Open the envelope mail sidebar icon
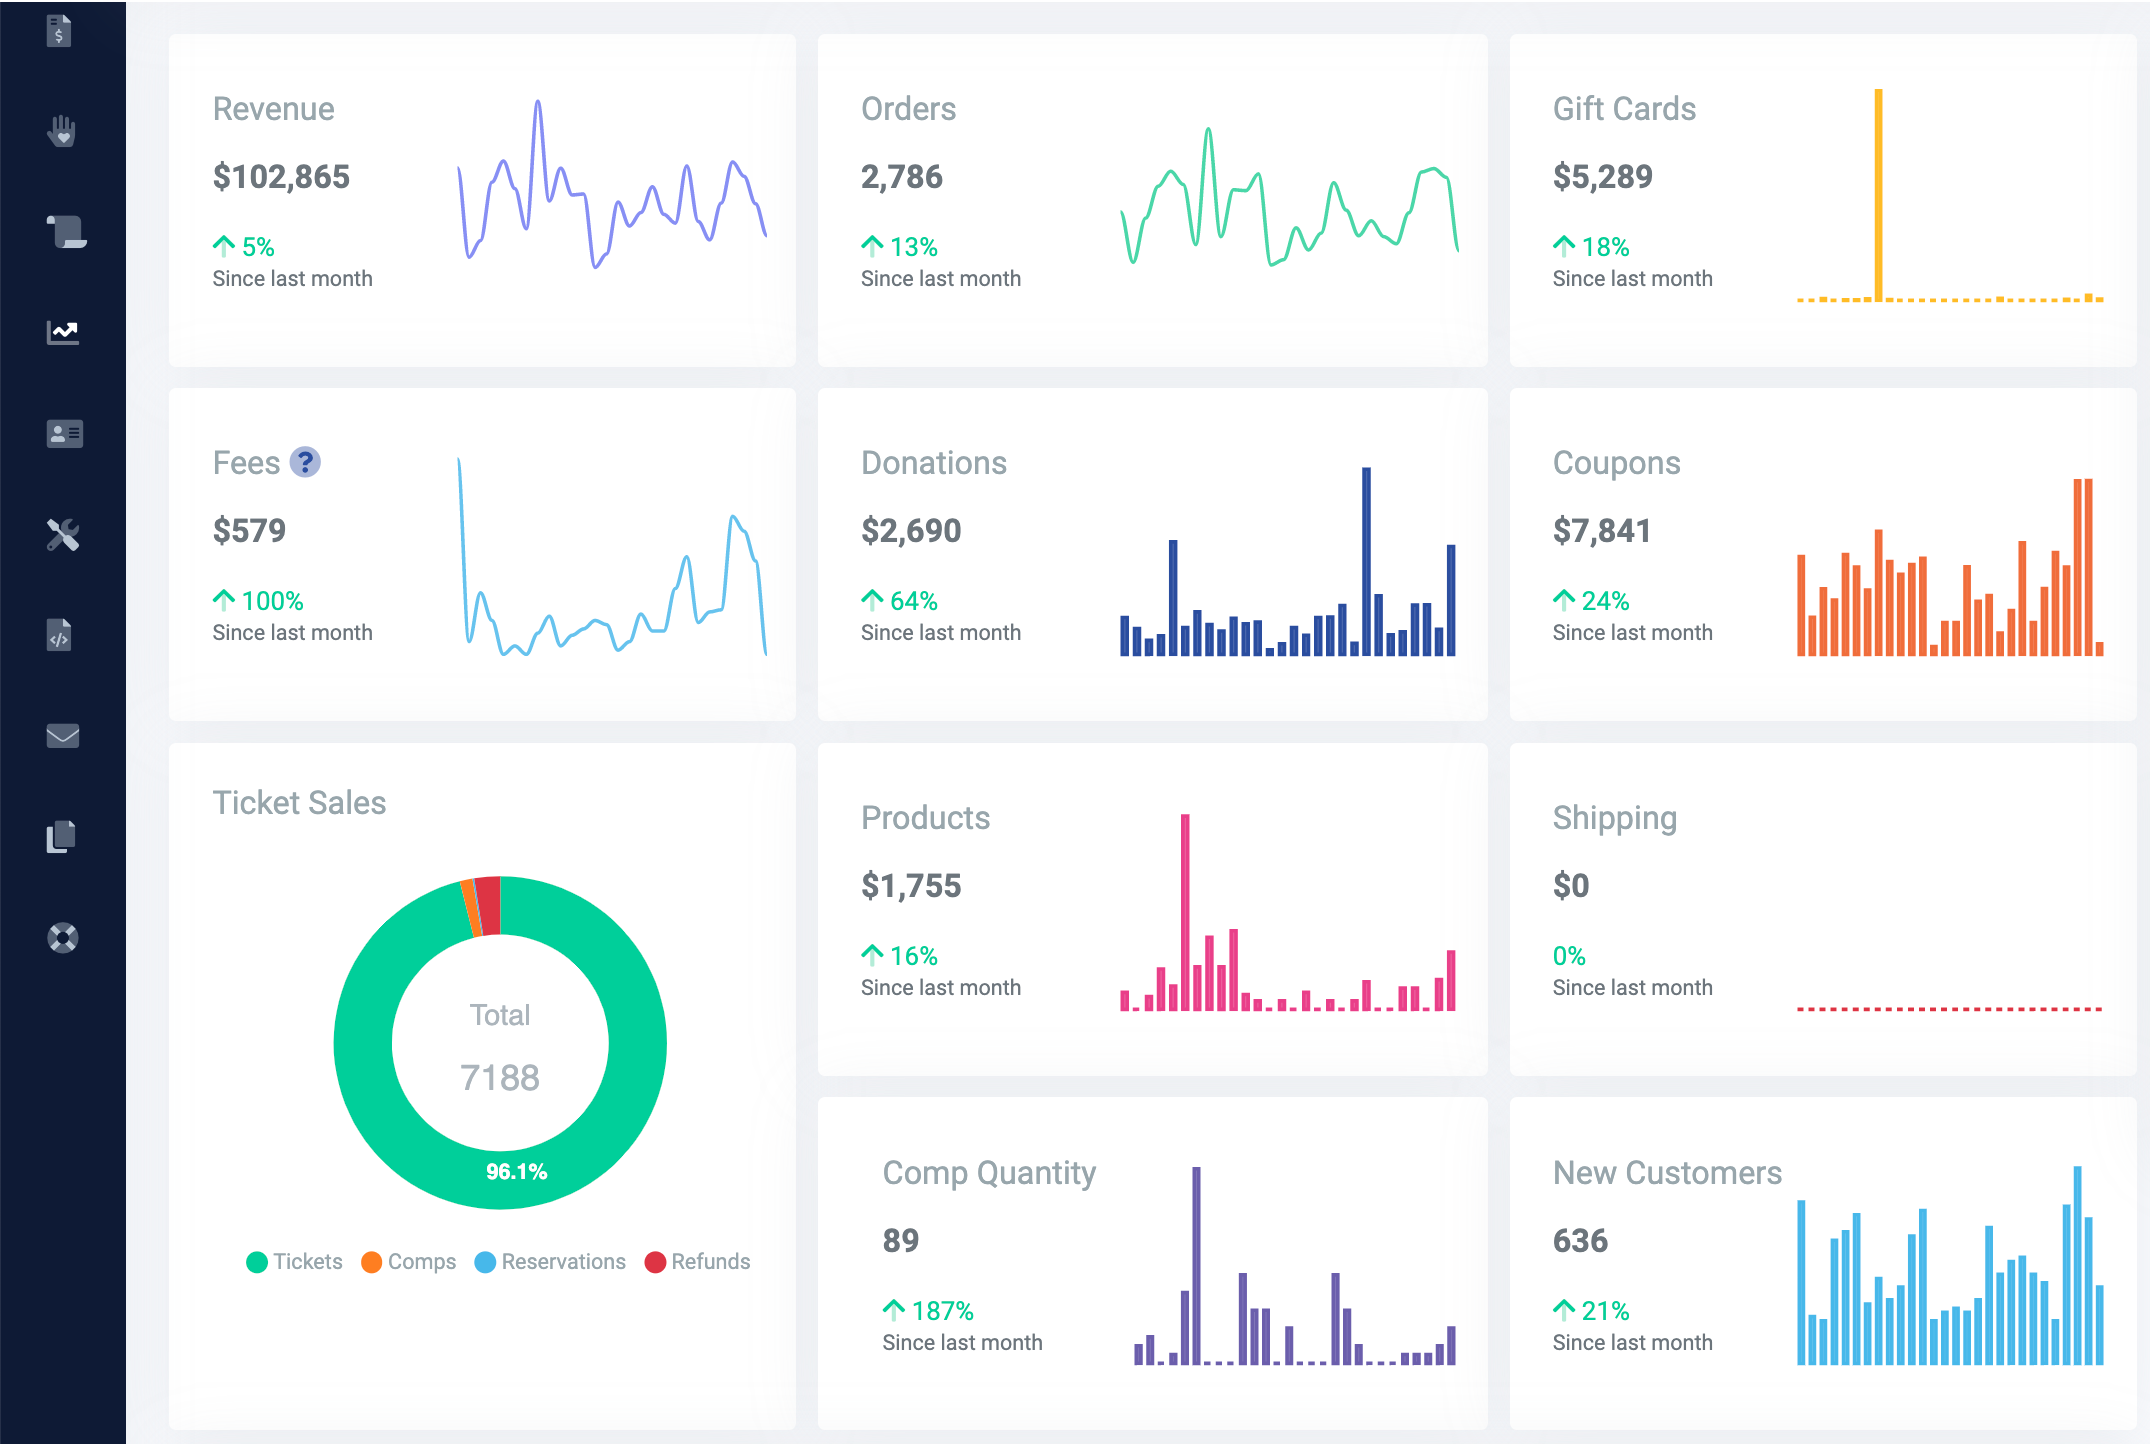 [x=63, y=736]
